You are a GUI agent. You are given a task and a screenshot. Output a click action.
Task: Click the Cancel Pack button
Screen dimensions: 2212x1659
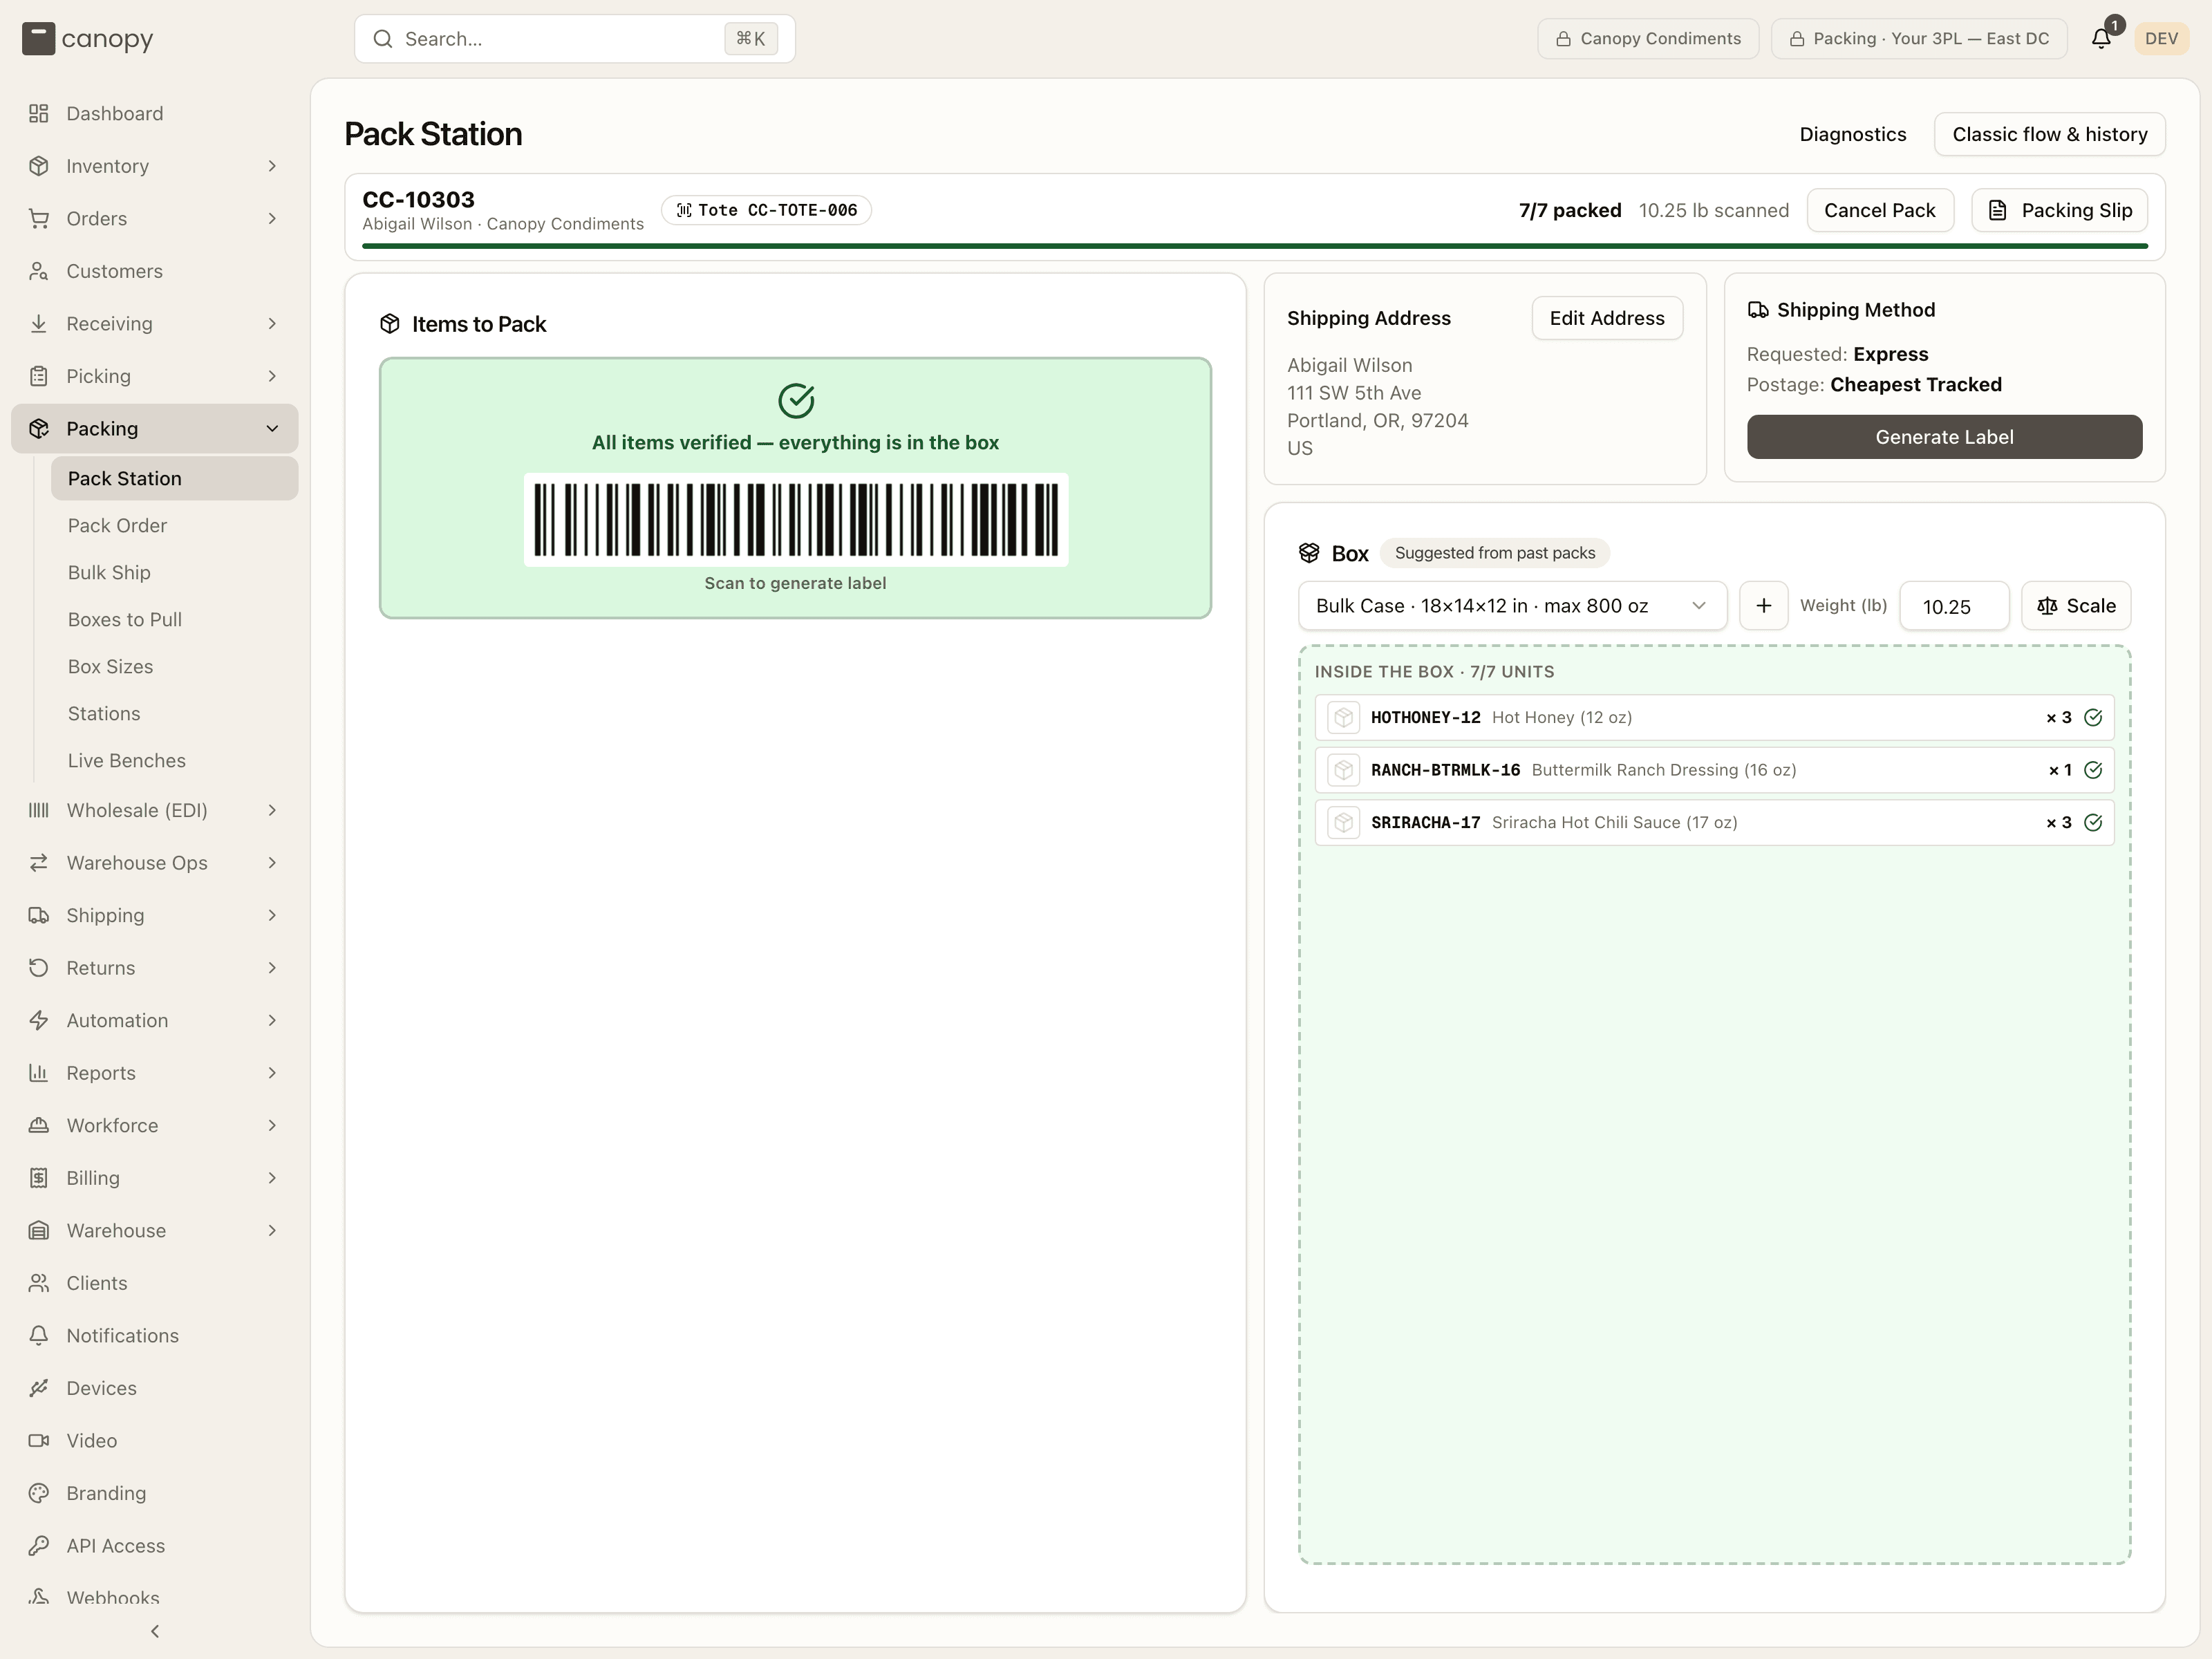point(1879,210)
